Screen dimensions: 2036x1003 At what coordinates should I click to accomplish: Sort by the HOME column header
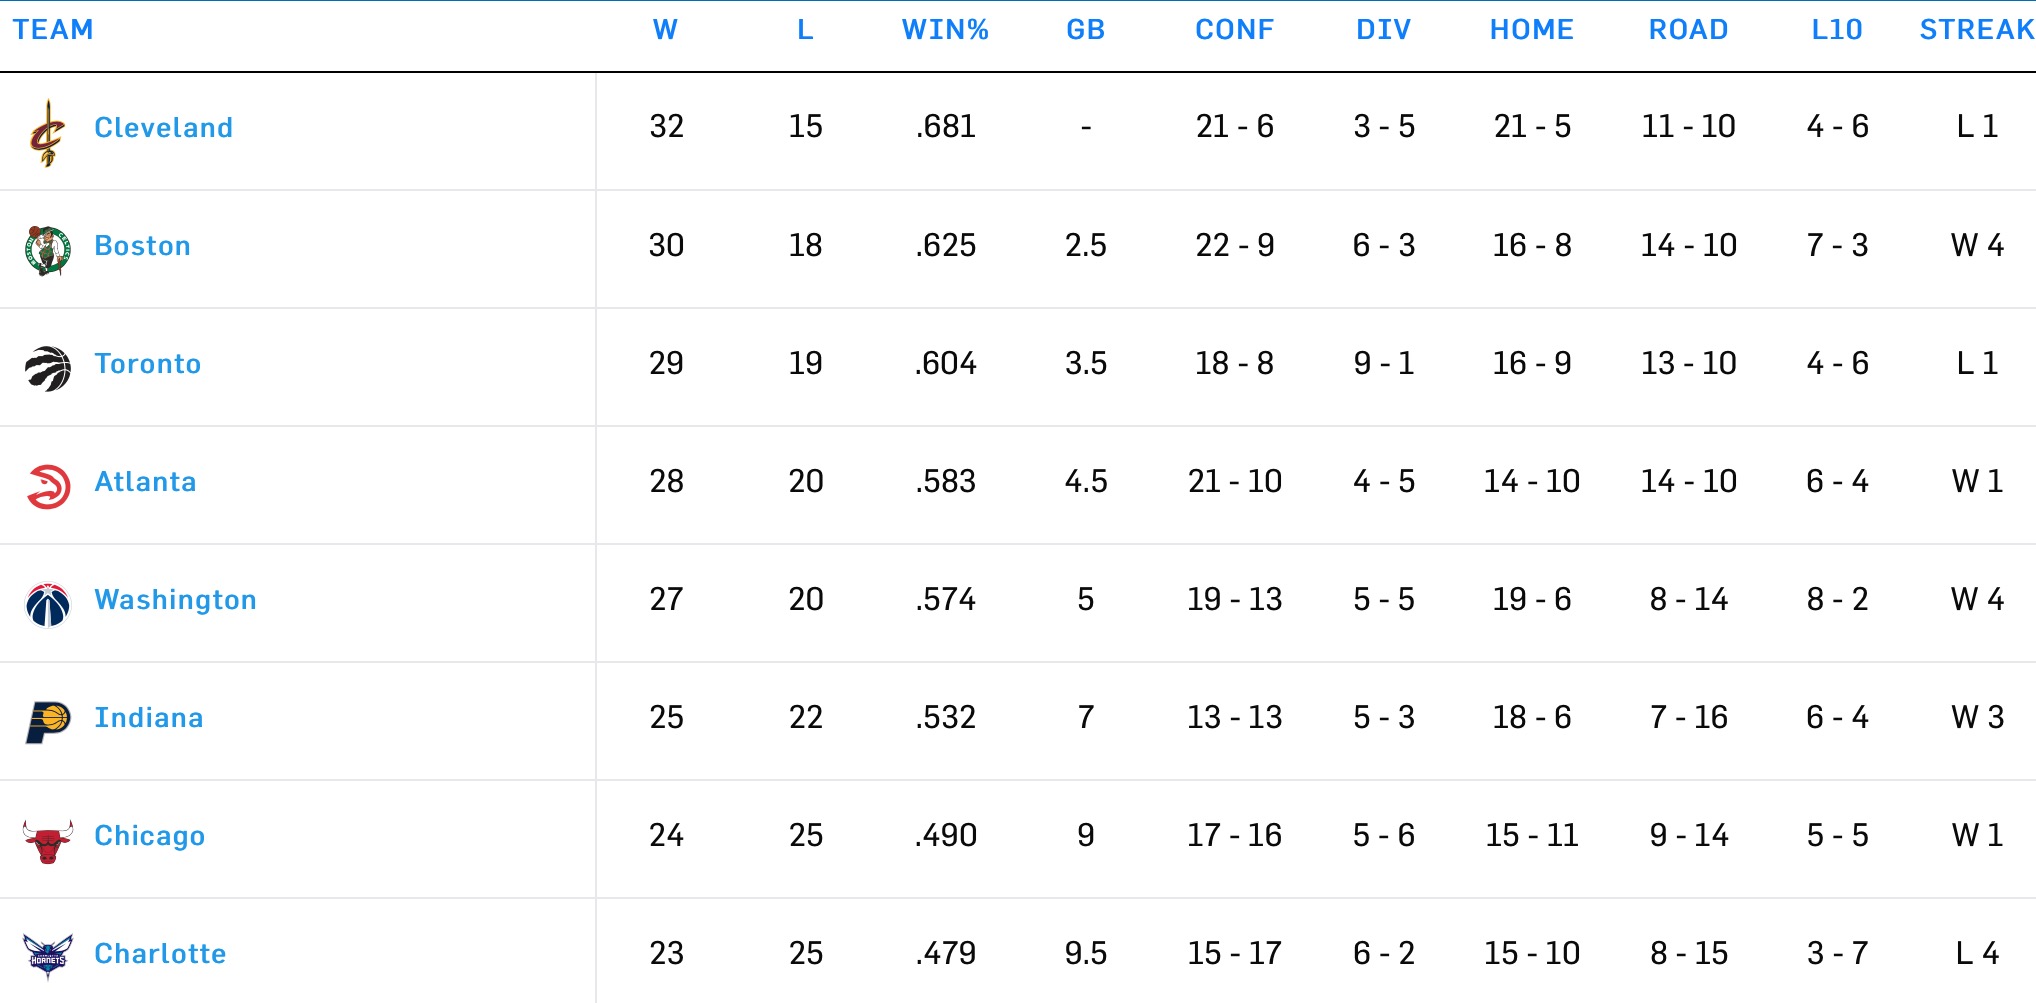coord(1531,30)
